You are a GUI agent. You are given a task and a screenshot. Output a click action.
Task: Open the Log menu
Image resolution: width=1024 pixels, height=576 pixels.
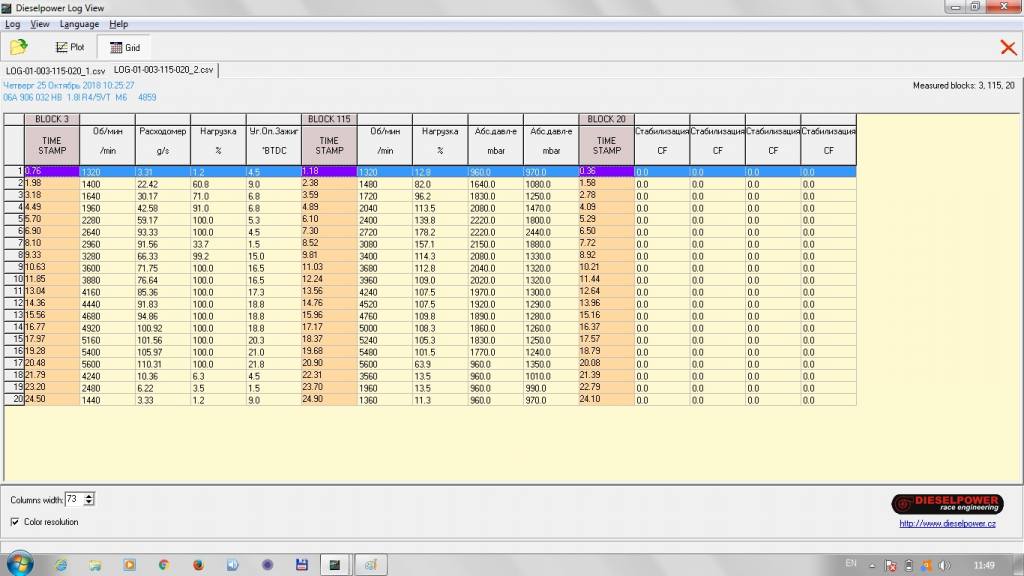point(12,23)
